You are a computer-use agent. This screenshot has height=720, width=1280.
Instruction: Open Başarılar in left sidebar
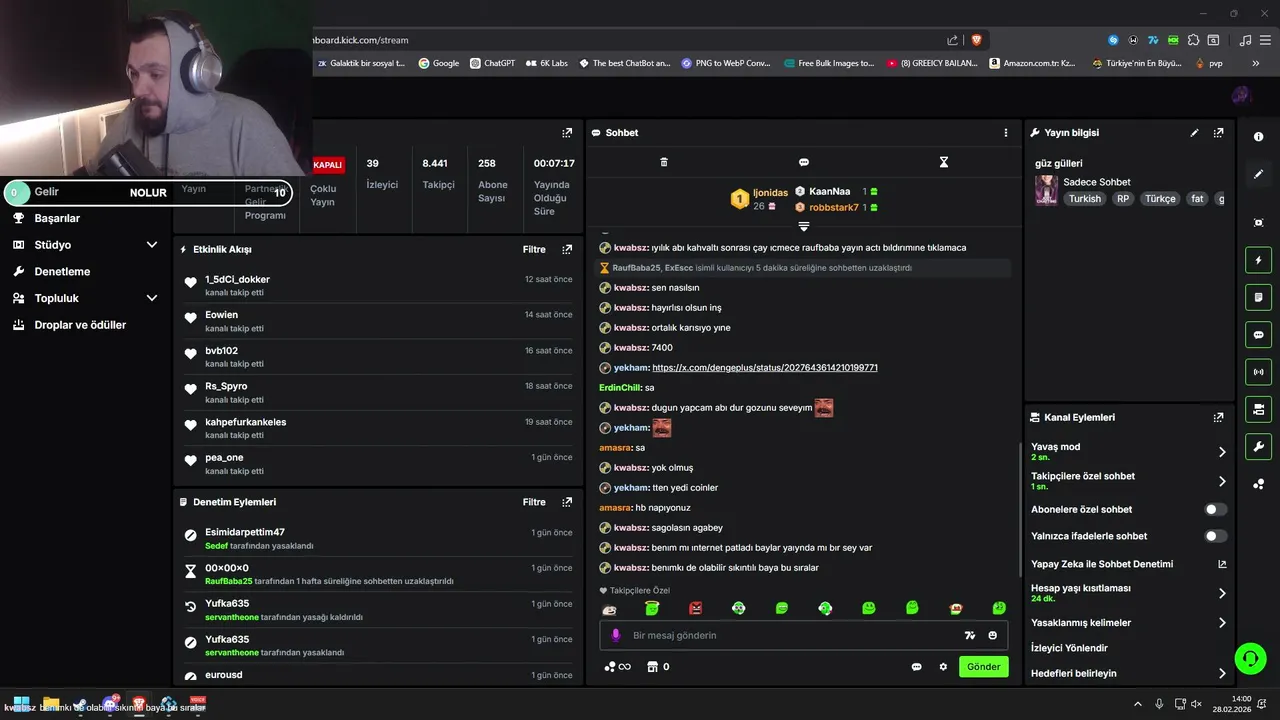[57, 218]
